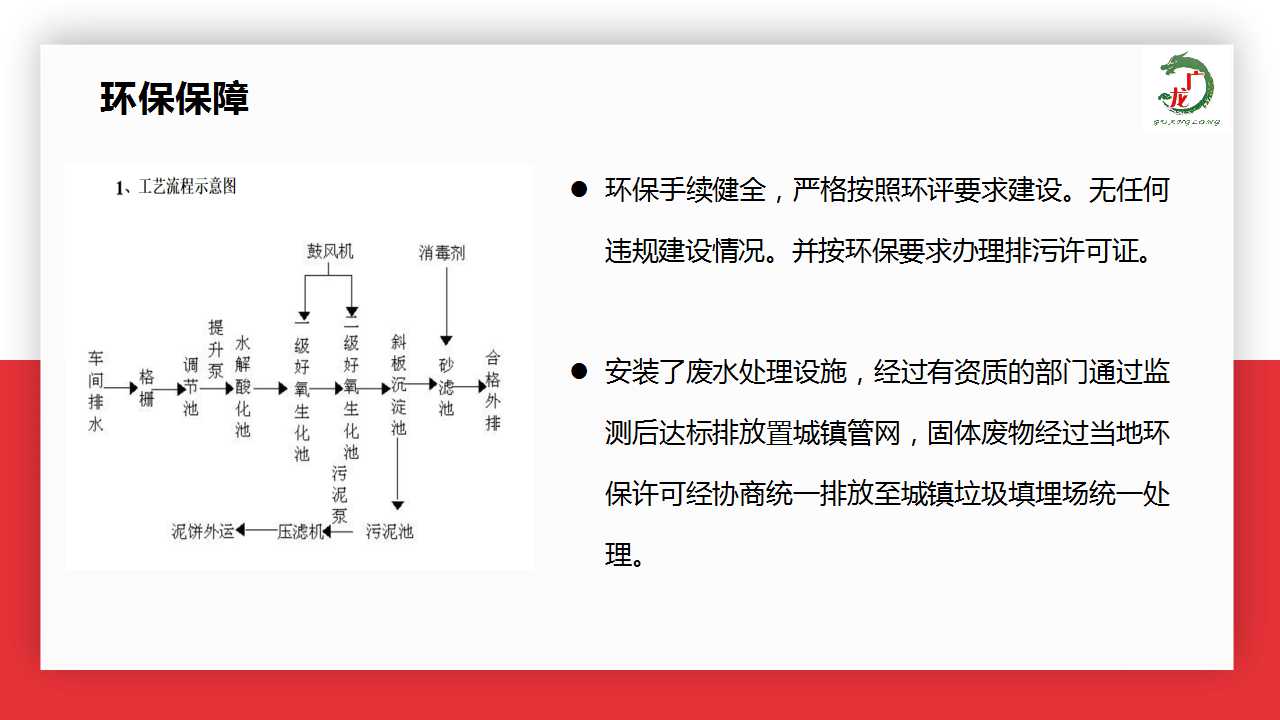The height and width of the screenshot is (720, 1280).
Task: Select the 调节池 flowchart node
Action: pyautogui.click(x=190, y=386)
